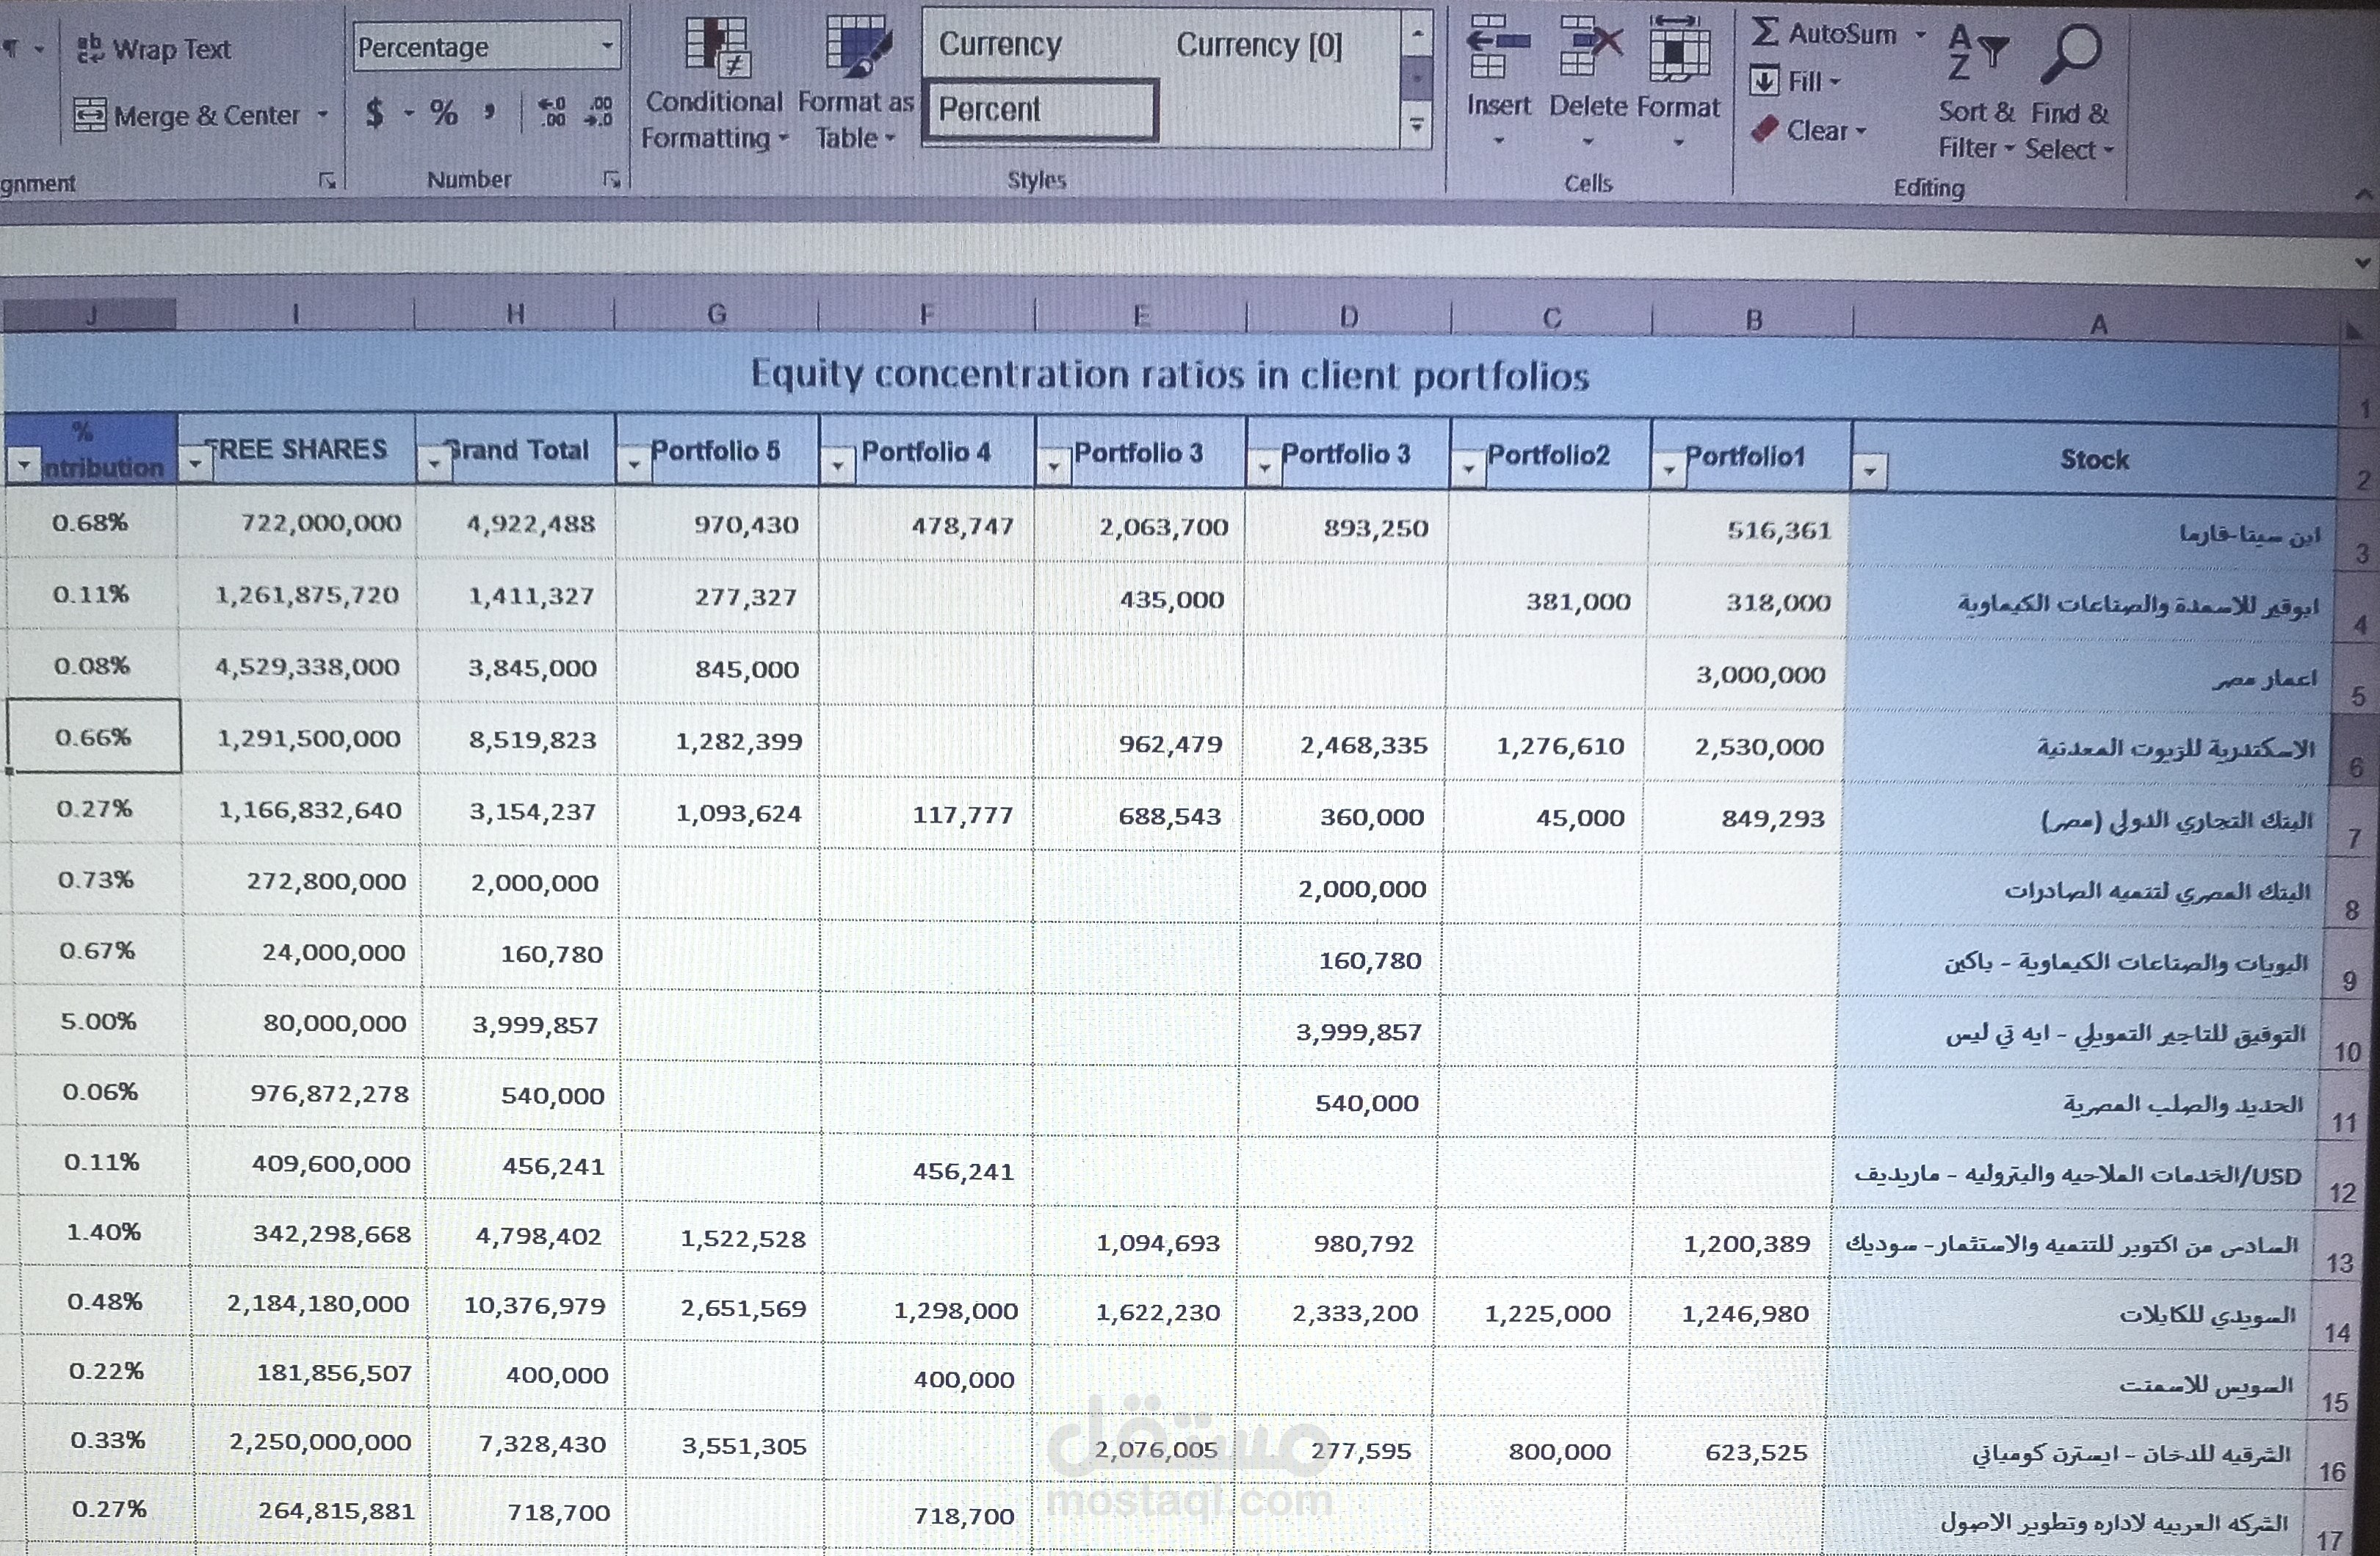Click AutoSum button

pos(1823,34)
